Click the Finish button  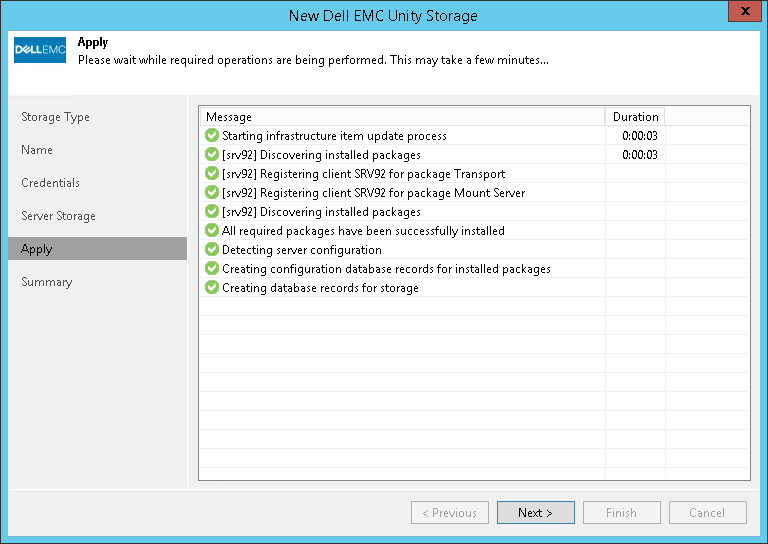621,513
